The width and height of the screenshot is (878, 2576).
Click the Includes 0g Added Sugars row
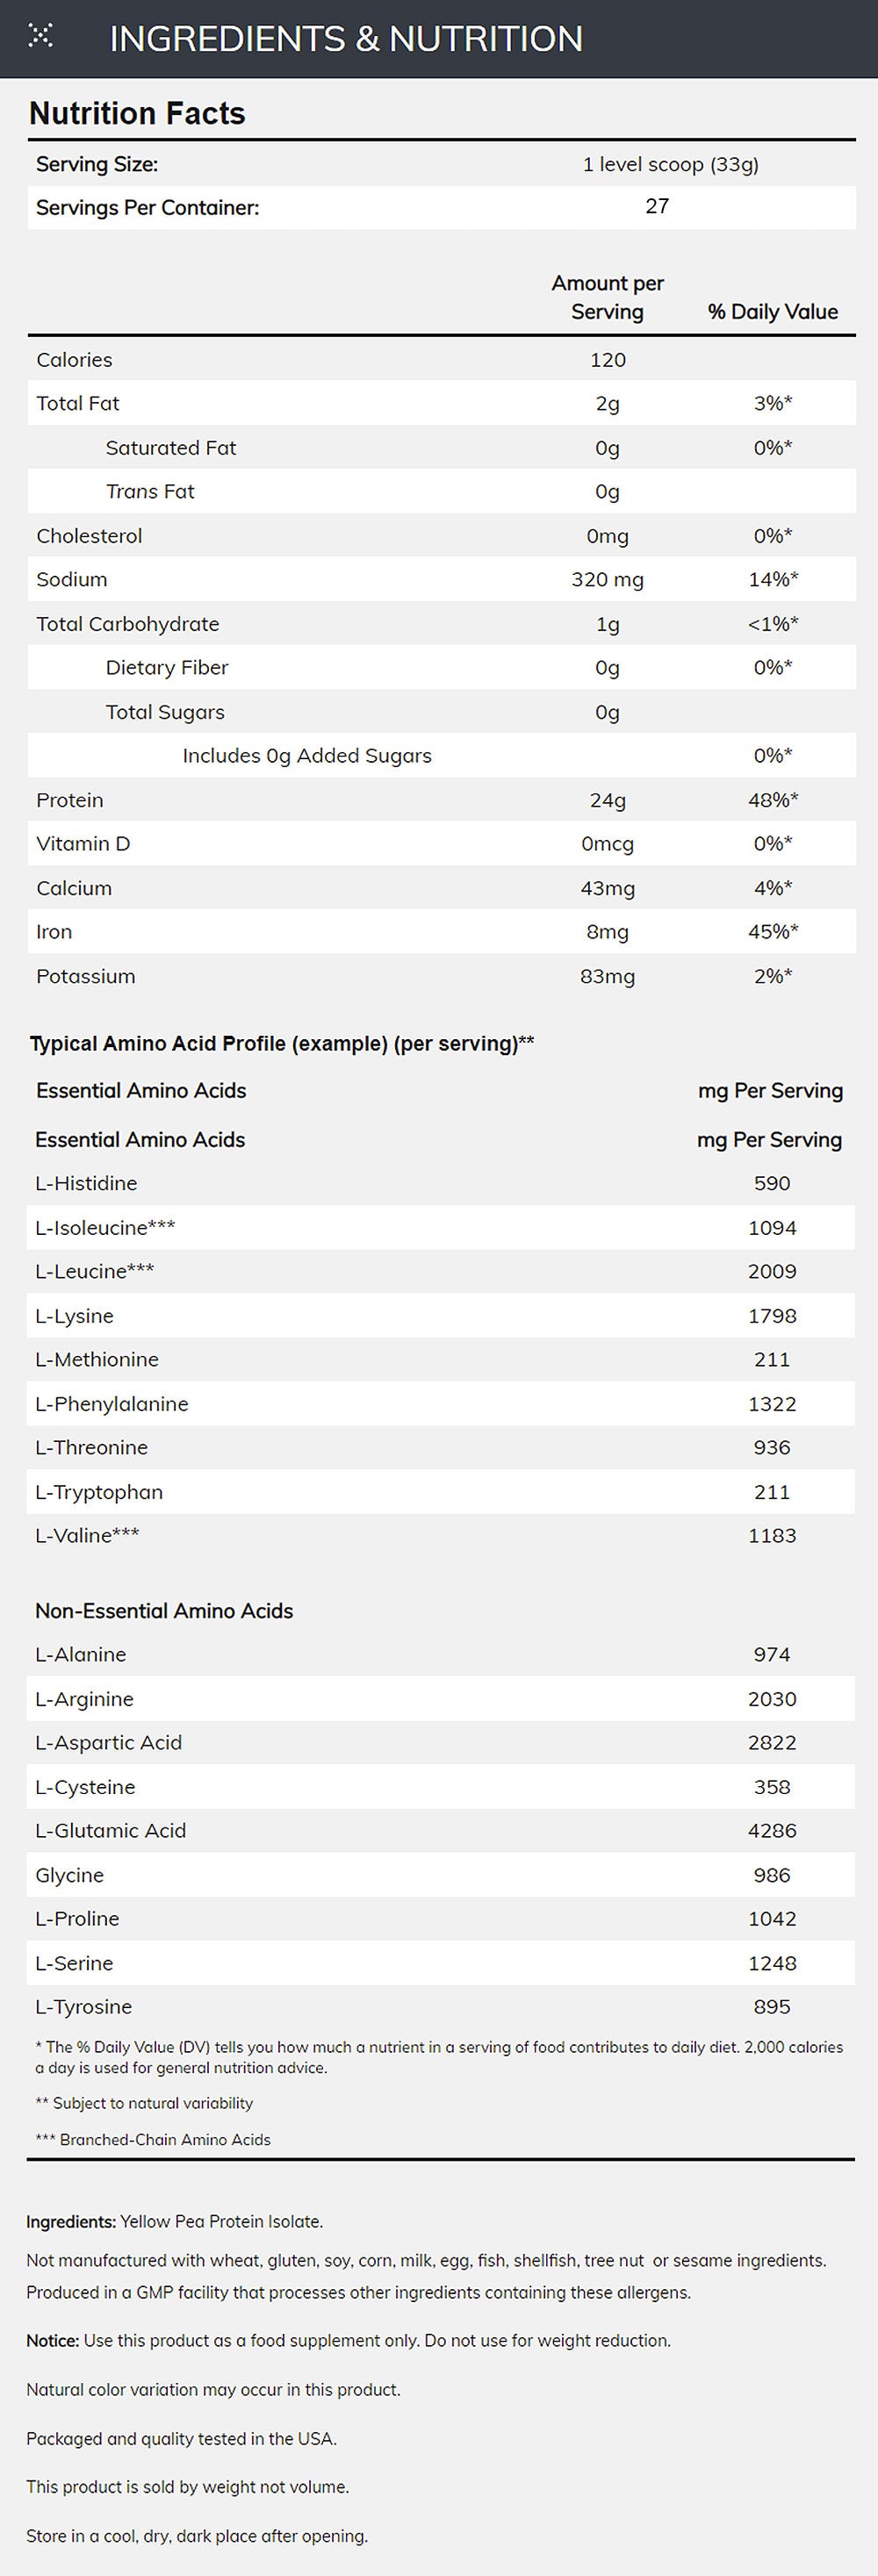tap(441, 755)
